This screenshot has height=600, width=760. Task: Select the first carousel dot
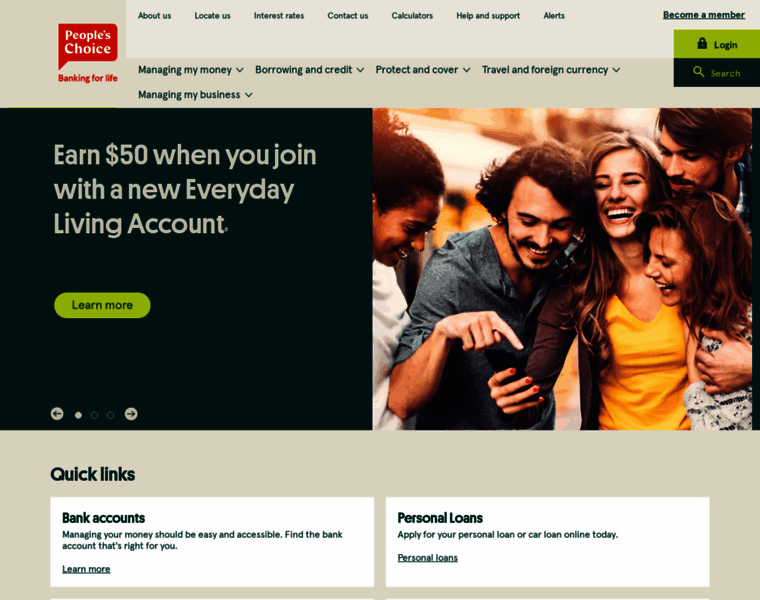click(79, 415)
